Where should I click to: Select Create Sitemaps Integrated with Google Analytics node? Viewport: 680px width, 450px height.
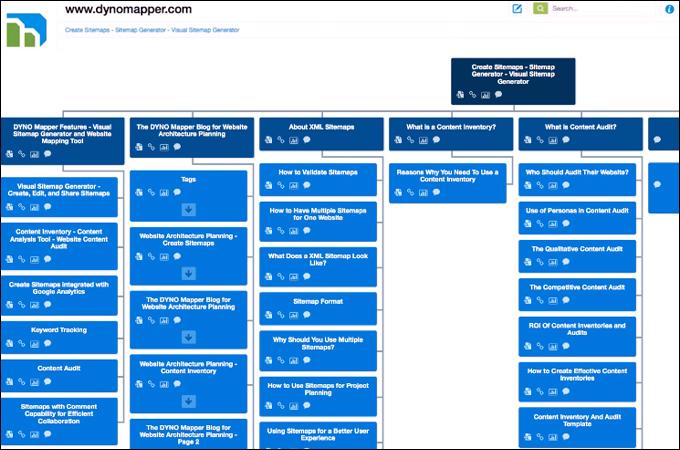pos(59,295)
